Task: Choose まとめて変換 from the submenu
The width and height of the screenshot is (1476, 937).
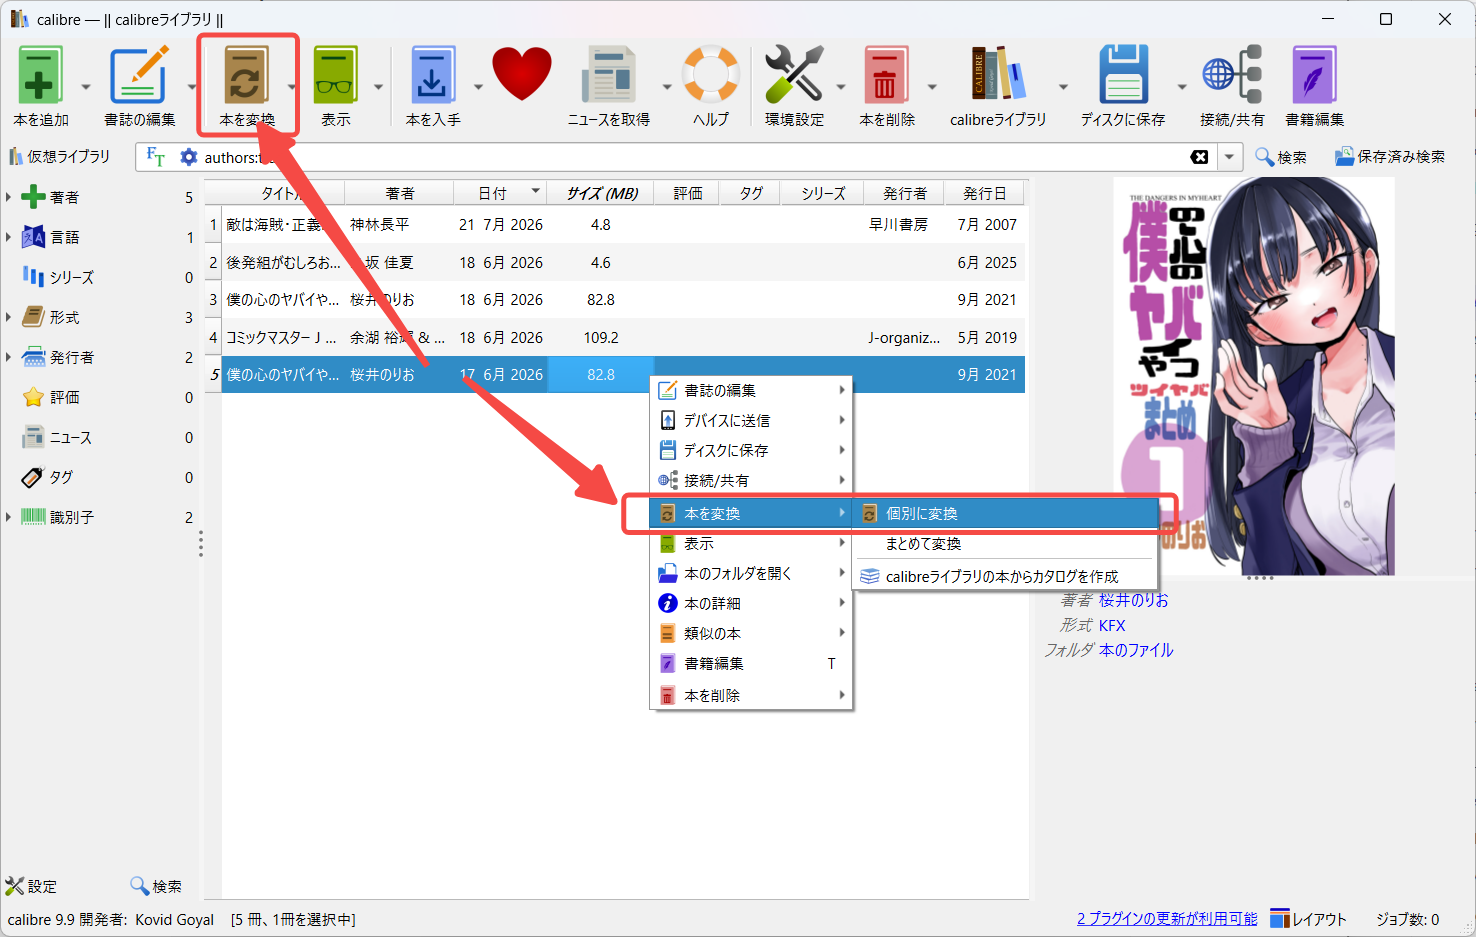Action: pyautogui.click(x=1006, y=544)
